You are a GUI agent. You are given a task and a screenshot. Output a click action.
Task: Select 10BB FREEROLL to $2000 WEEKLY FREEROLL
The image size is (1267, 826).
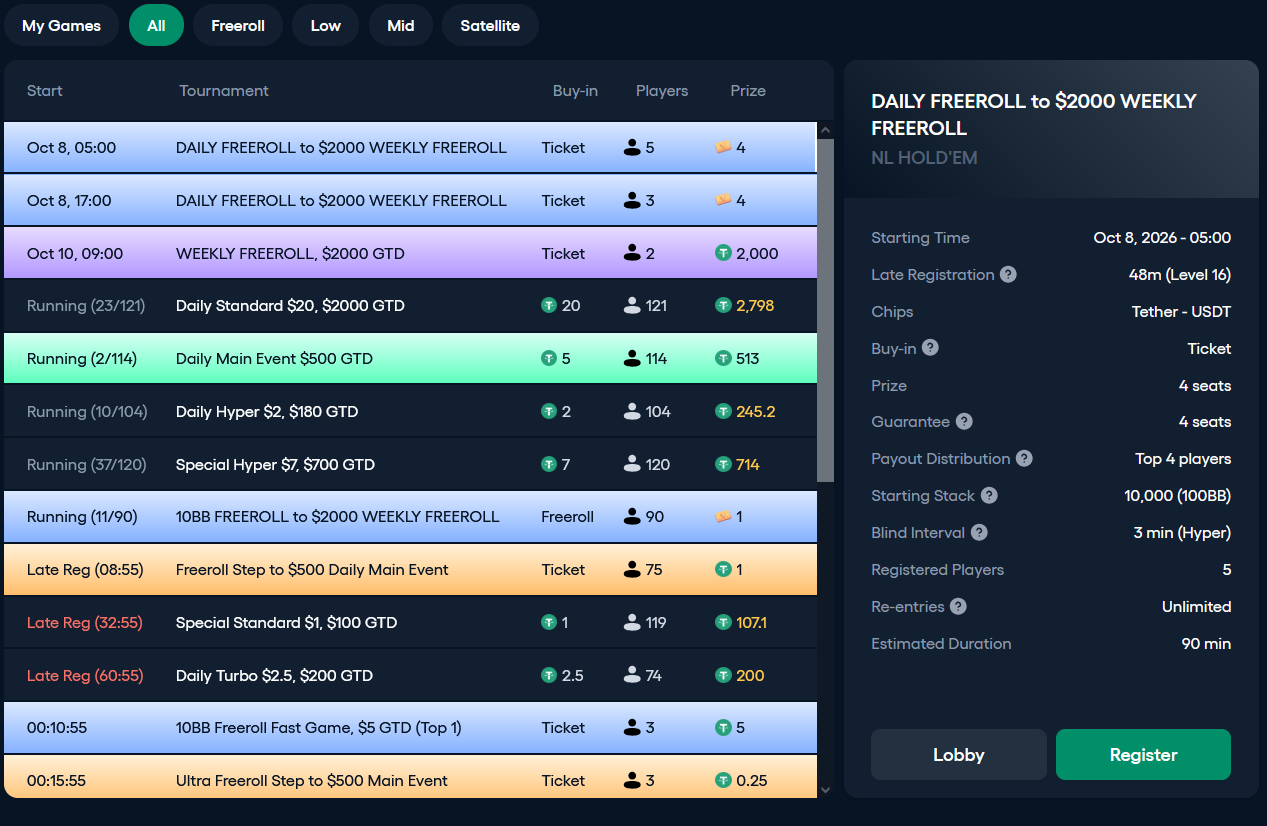tap(410, 517)
